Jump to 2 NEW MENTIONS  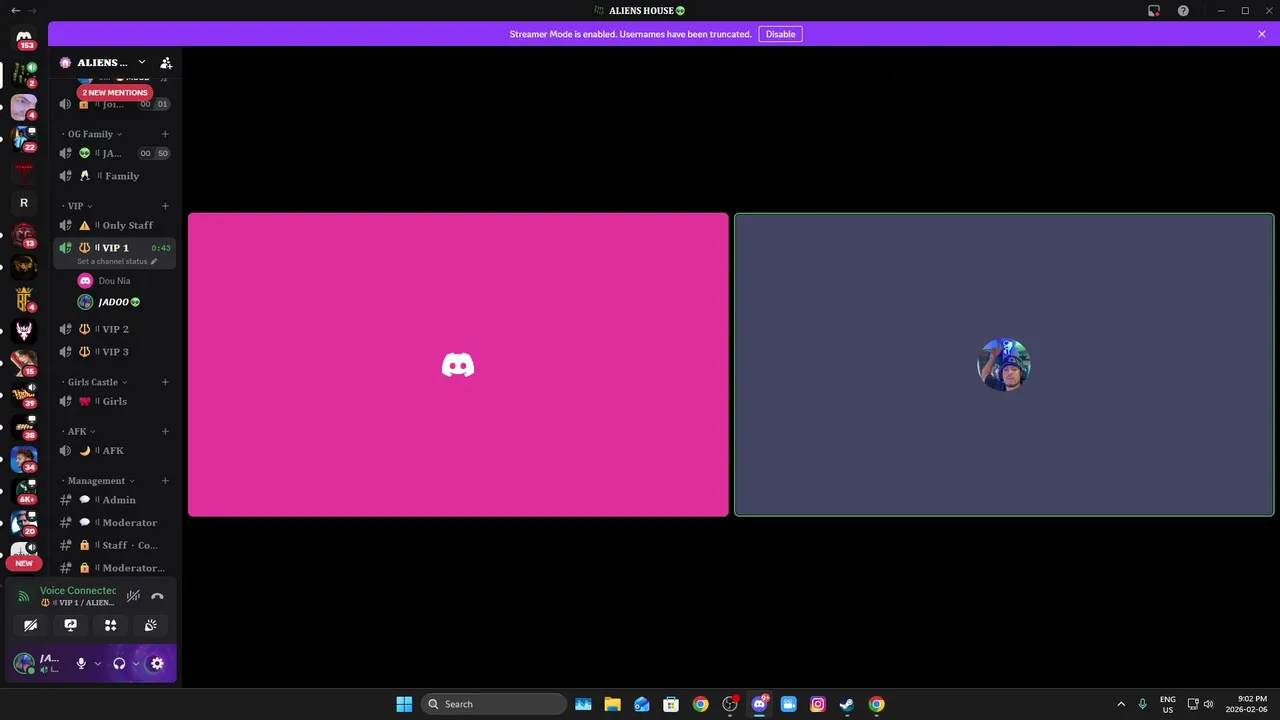[115, 92]
